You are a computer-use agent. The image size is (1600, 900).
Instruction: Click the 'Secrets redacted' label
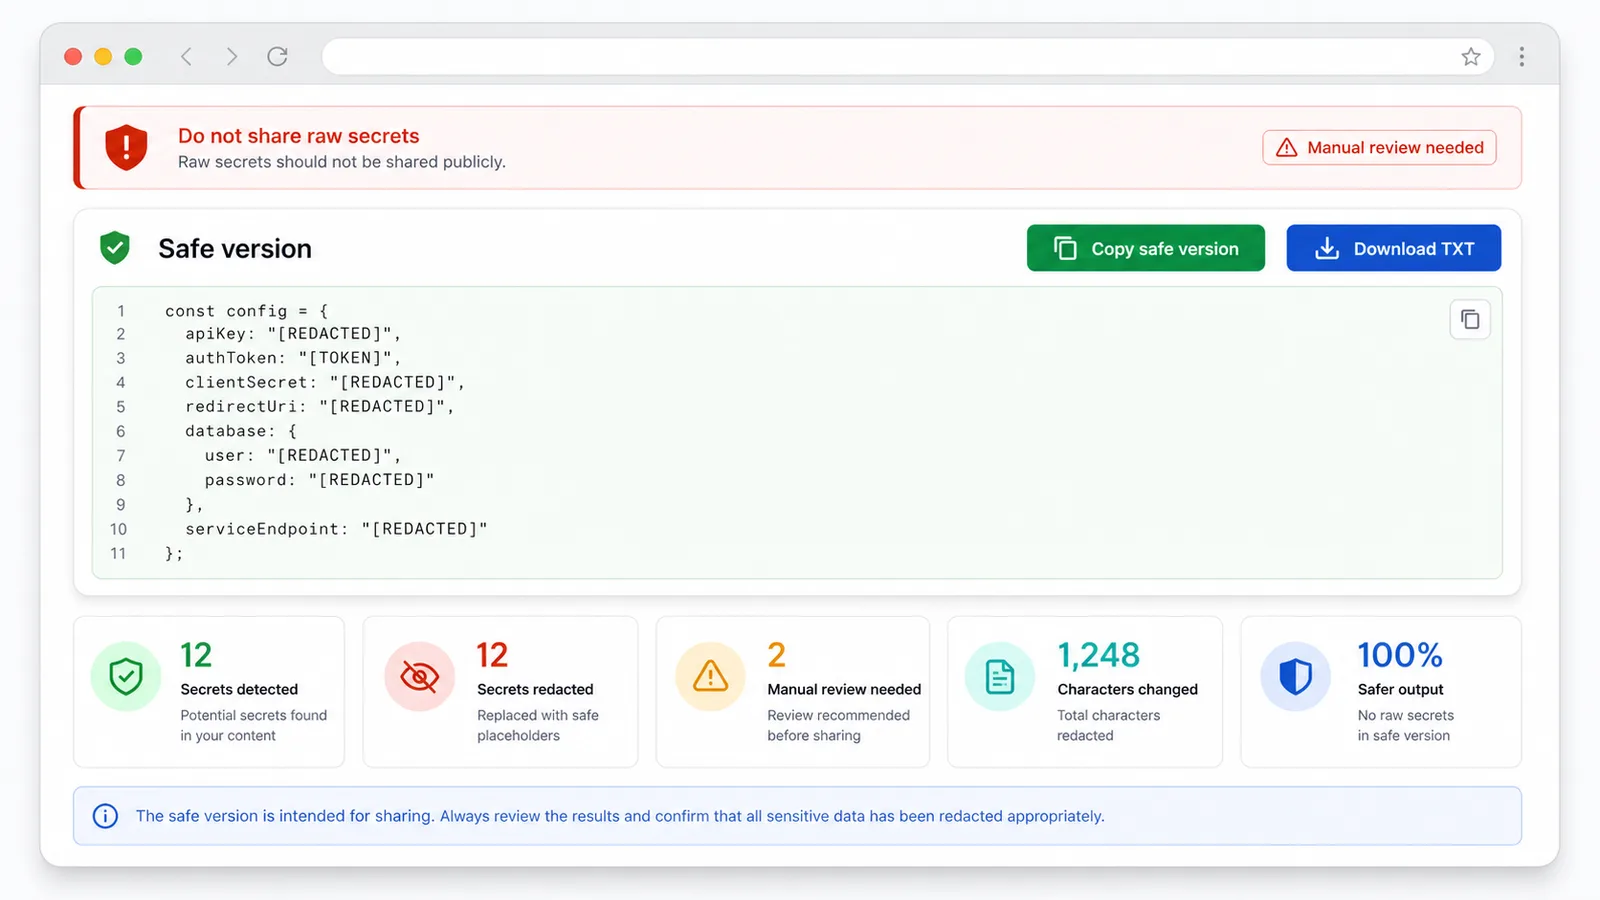(x=535, y=689)
